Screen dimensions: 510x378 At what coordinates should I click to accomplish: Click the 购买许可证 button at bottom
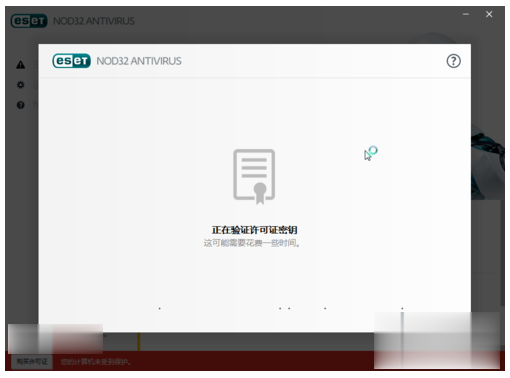coord(32,362)
